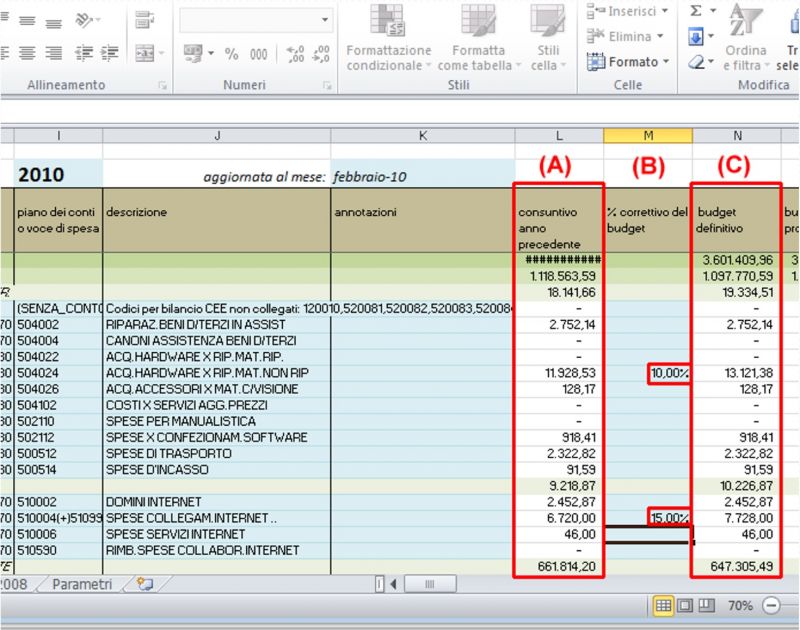Open the Stili cella gallery
This screenshot has height=630, width=800.
(x=548, y=38)
